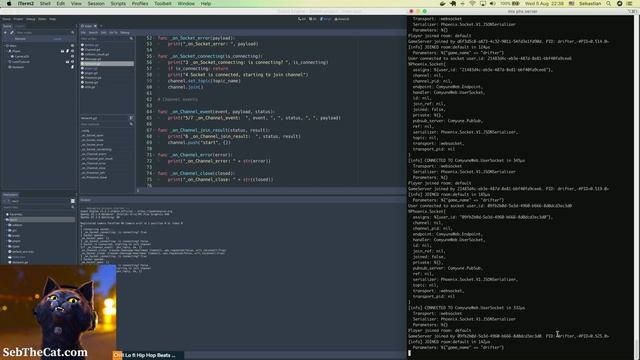Click the filter nodes search icon
640x360 pixels.
point(73,32)
